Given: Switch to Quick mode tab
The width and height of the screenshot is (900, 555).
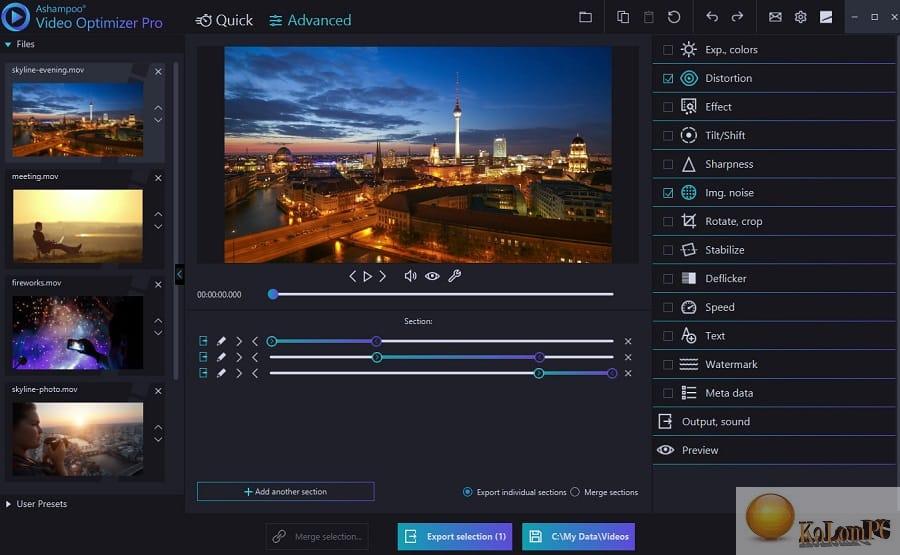Looking at the screenshot, I should click(224, 21).
